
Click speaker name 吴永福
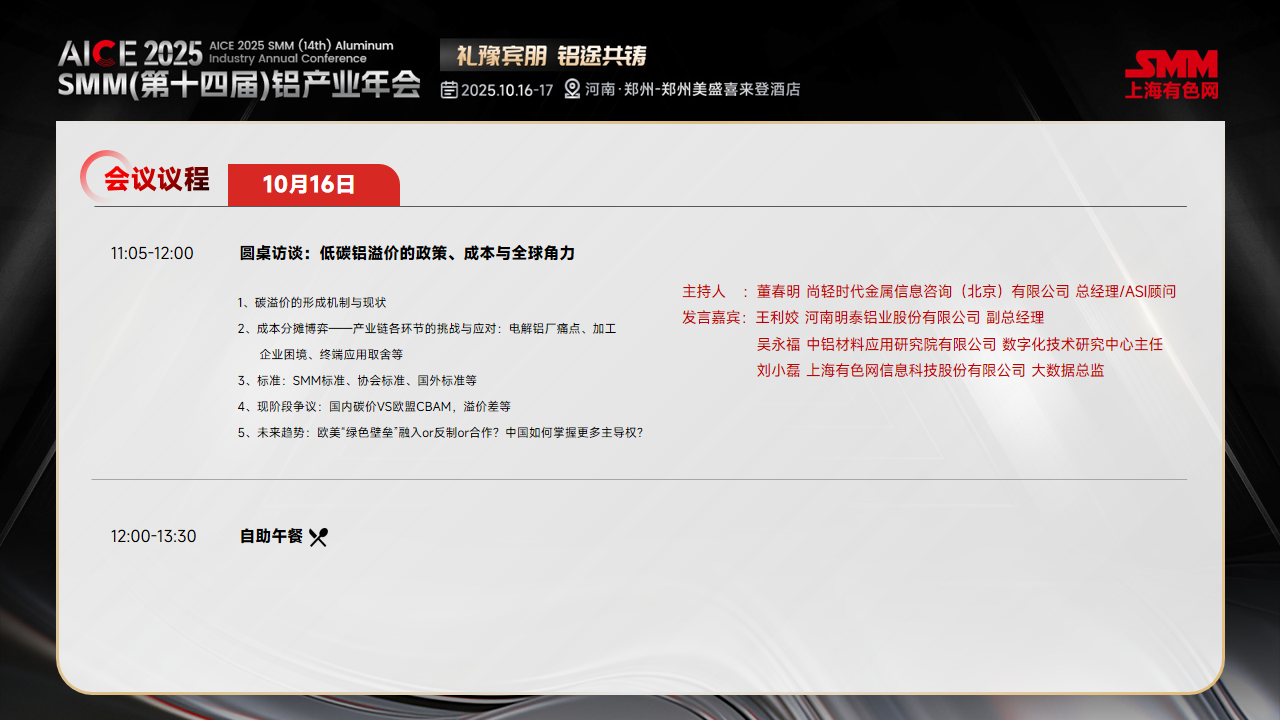(x=778, y=345)
